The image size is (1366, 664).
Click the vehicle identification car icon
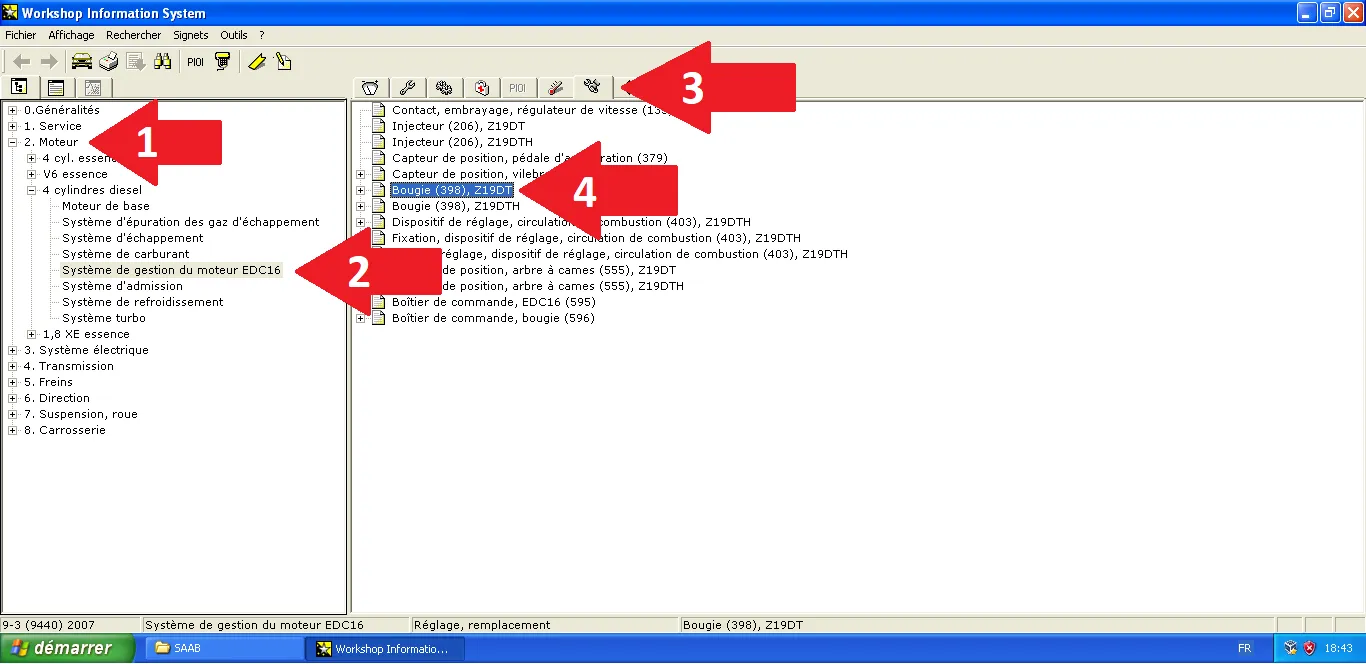click(81, 61)
